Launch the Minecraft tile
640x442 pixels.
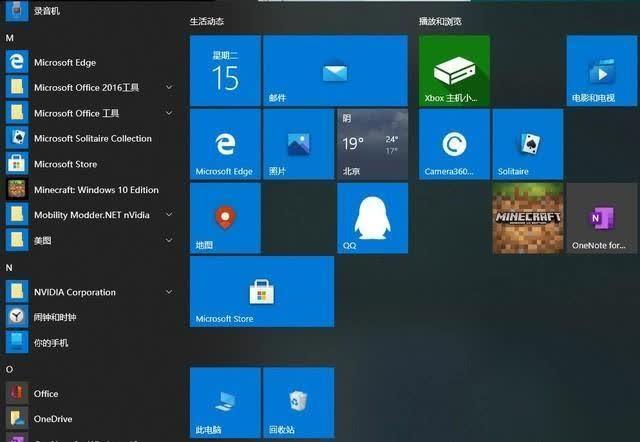(528, 218)
